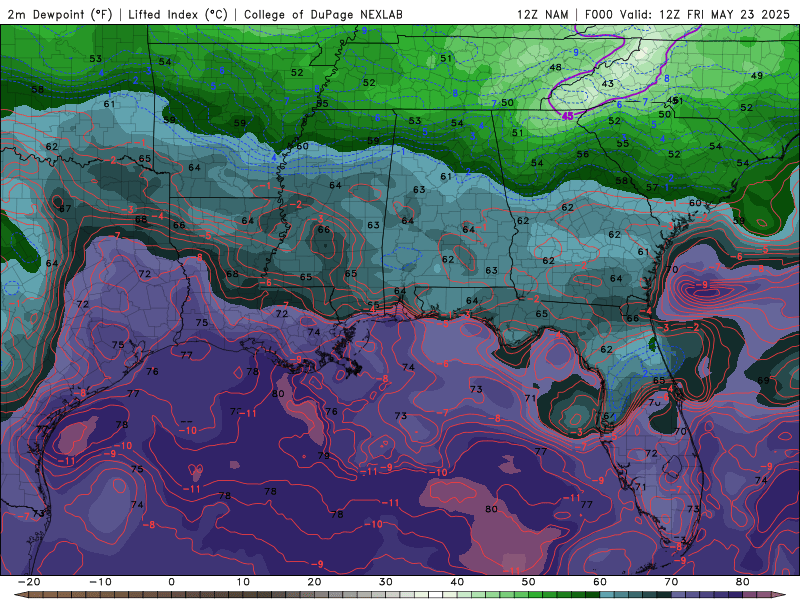Click the "56" dewpoint value on map

click(x=583, y=154)
